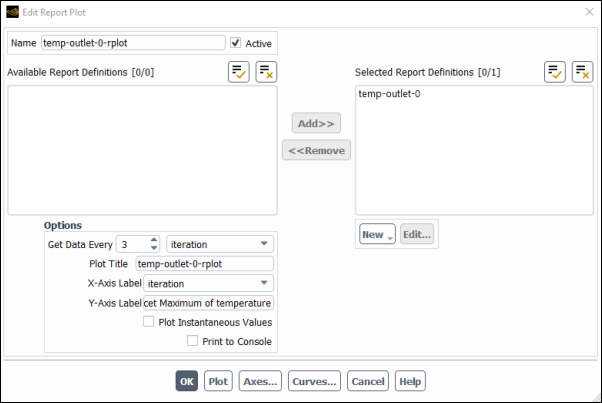Click the Fluent app icon in title bar

[x=13, y=12]
